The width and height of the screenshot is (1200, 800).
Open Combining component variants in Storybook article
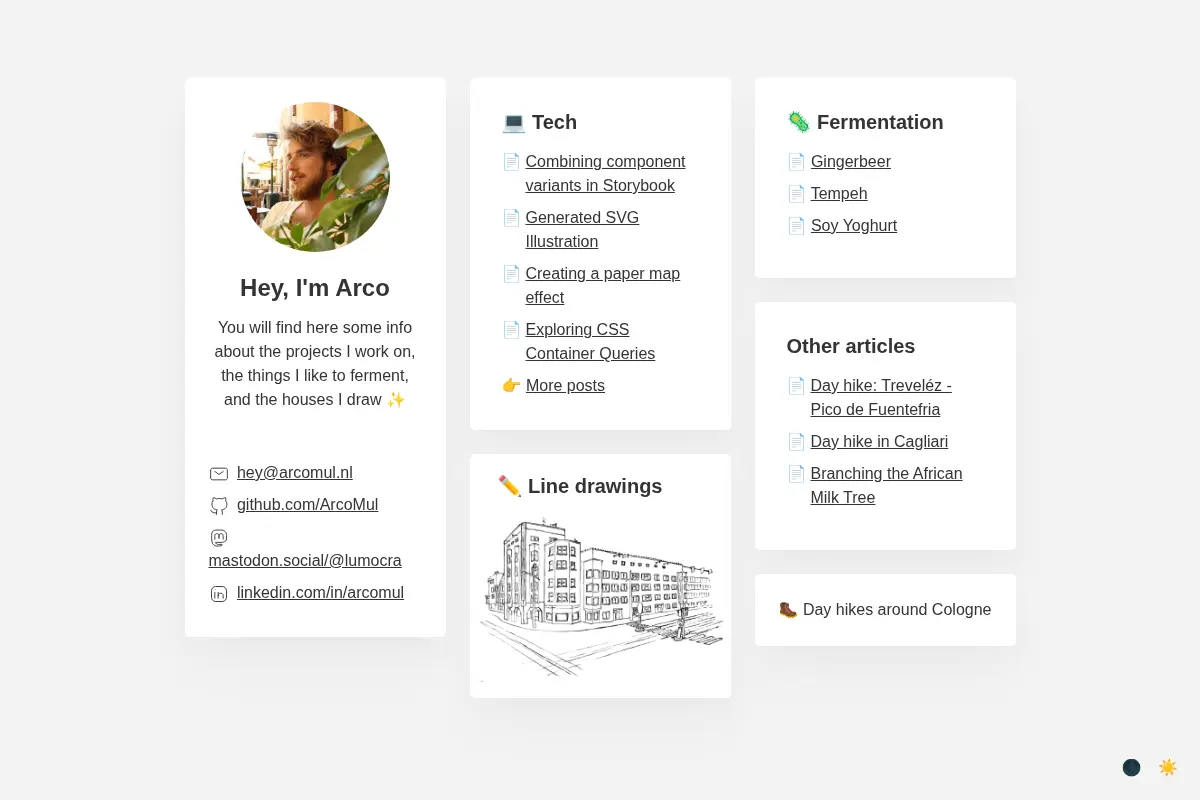(x=605, y=174)
